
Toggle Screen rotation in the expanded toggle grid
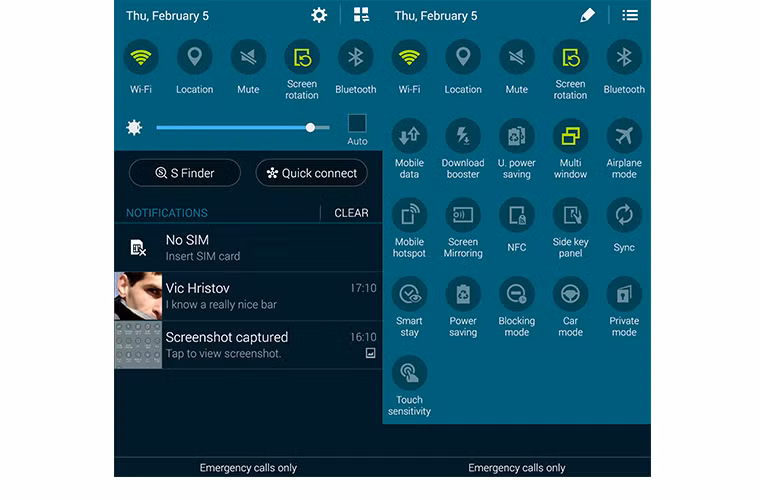[x=570, y=57]
